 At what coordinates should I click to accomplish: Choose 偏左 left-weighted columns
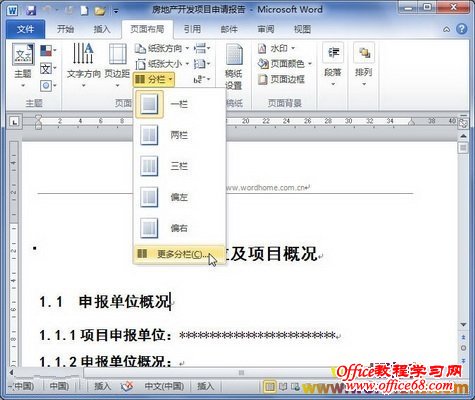pos(179,197)
